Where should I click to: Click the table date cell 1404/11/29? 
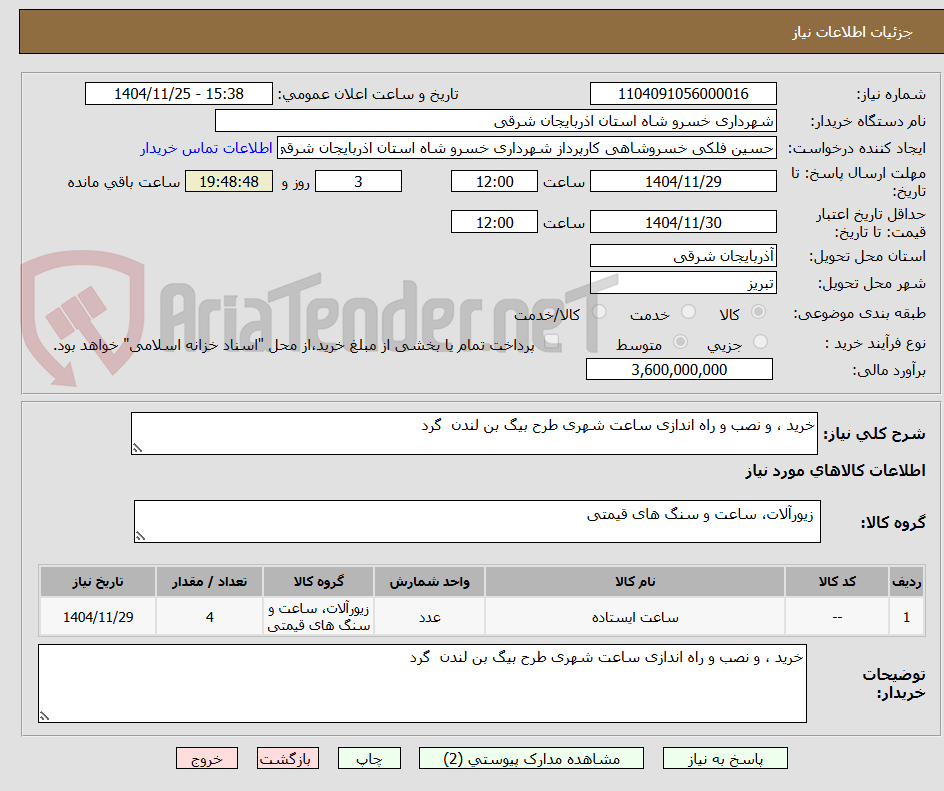tap(98, 617)
